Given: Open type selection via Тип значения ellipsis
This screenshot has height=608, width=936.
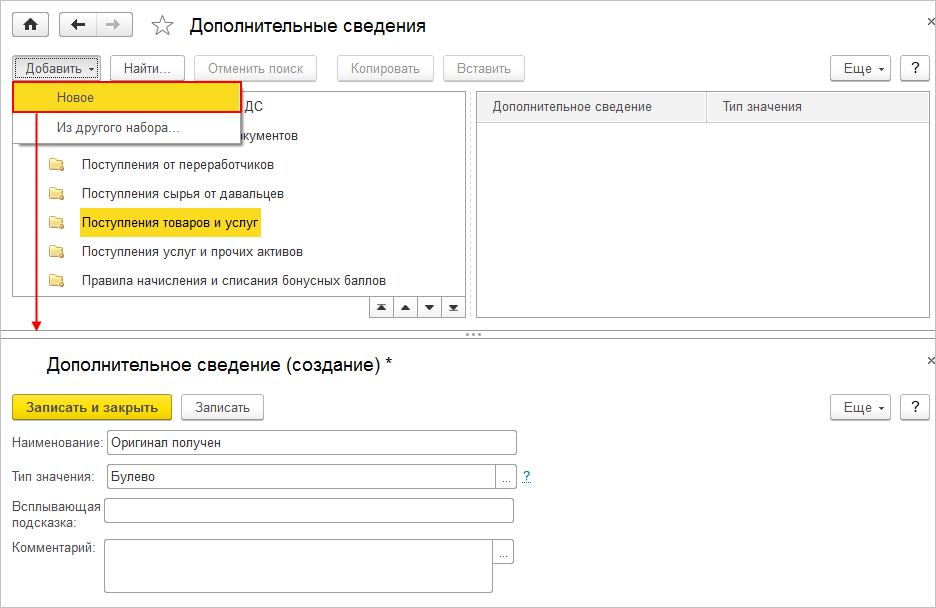Looking at the screenshot, I should tap(506, 477).
